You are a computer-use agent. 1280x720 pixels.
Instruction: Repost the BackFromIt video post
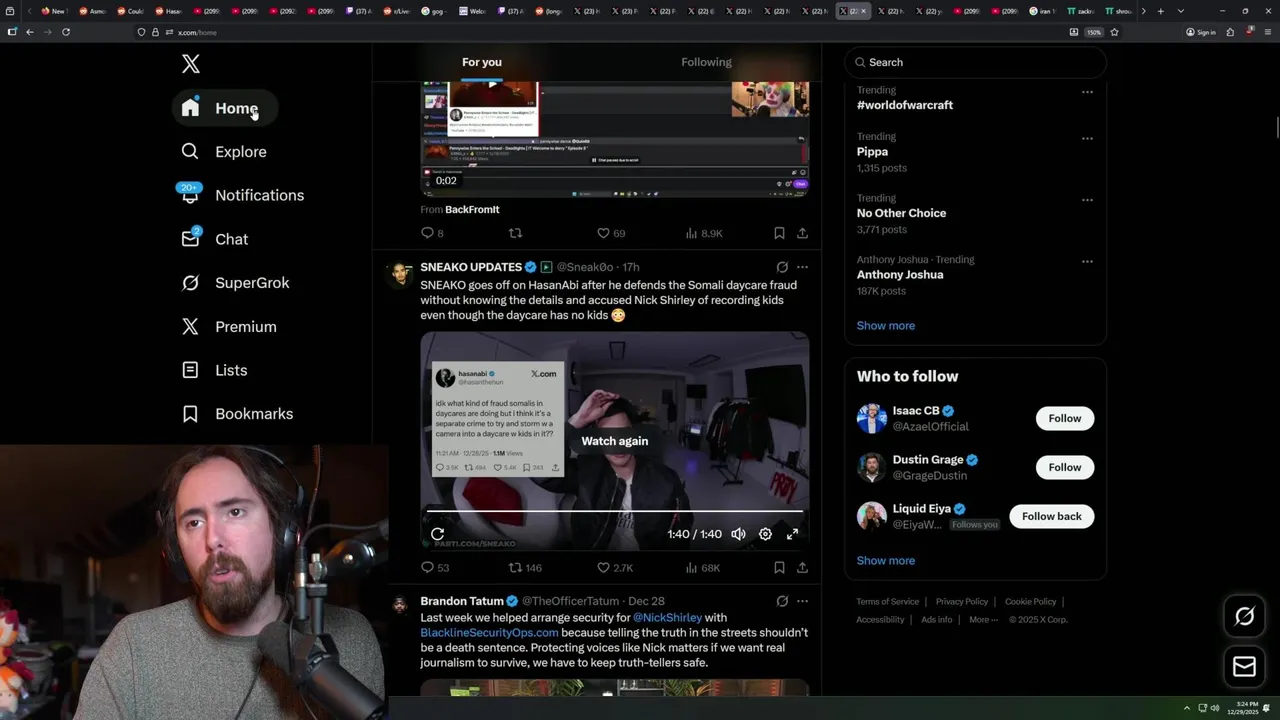click(516, 233)
